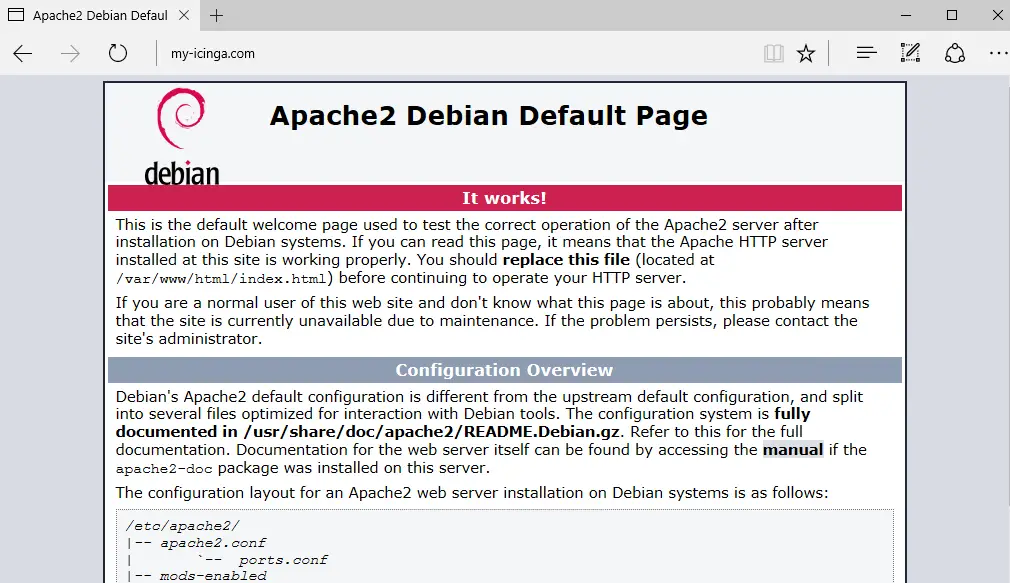
Task: Reload the page with refresh icon
Action: (x=118, y=53)
